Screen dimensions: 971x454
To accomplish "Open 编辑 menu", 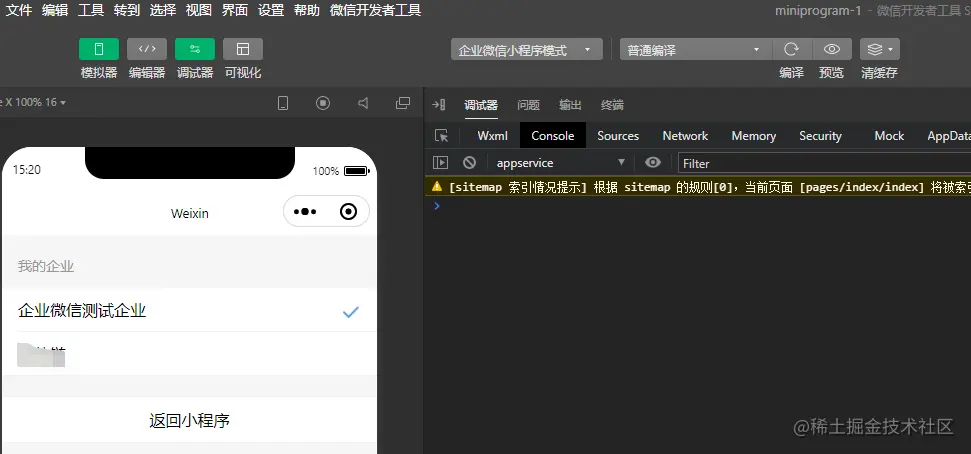I will (55, 10).
